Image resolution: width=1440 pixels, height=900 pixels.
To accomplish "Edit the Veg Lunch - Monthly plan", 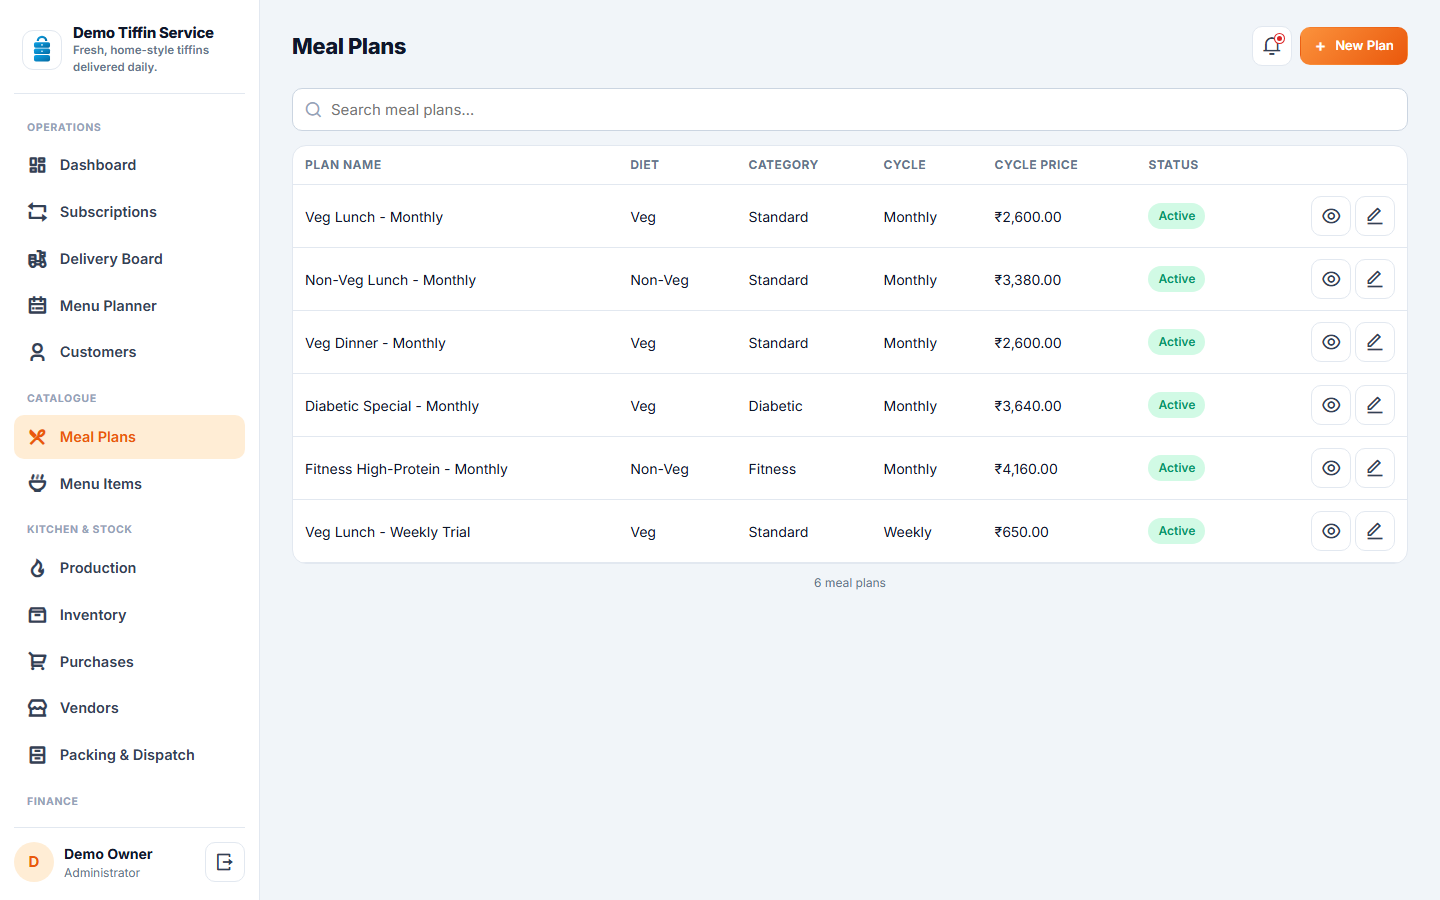I will click(1375, 216).
